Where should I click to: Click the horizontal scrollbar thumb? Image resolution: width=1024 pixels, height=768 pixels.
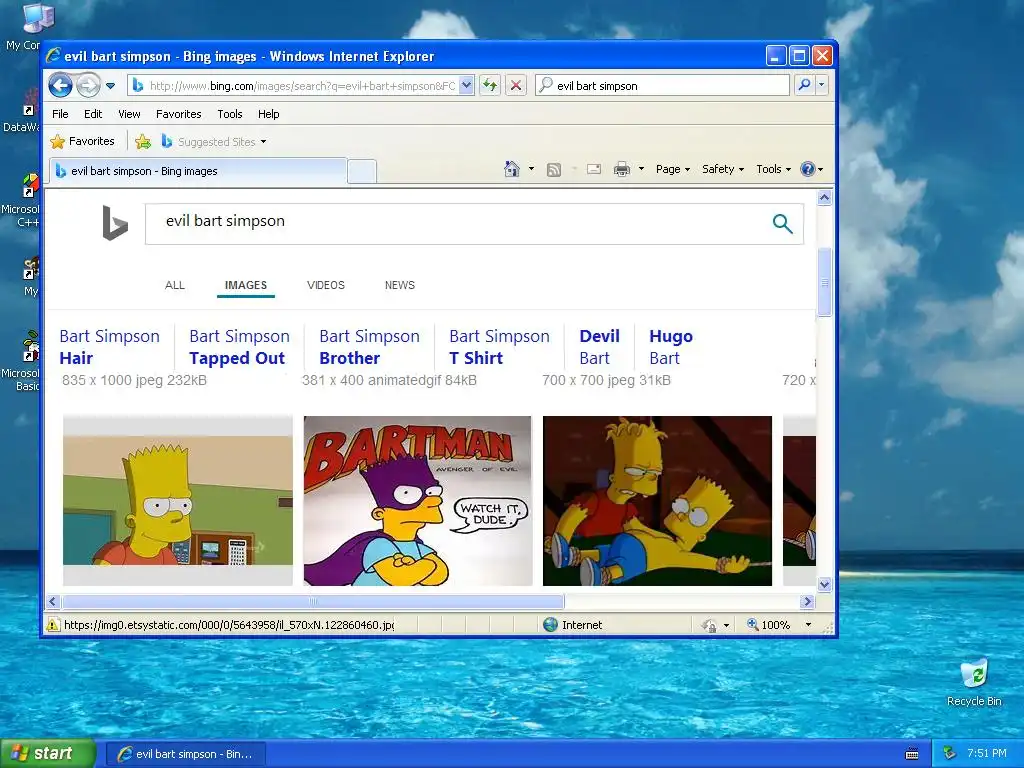(313, 601)
